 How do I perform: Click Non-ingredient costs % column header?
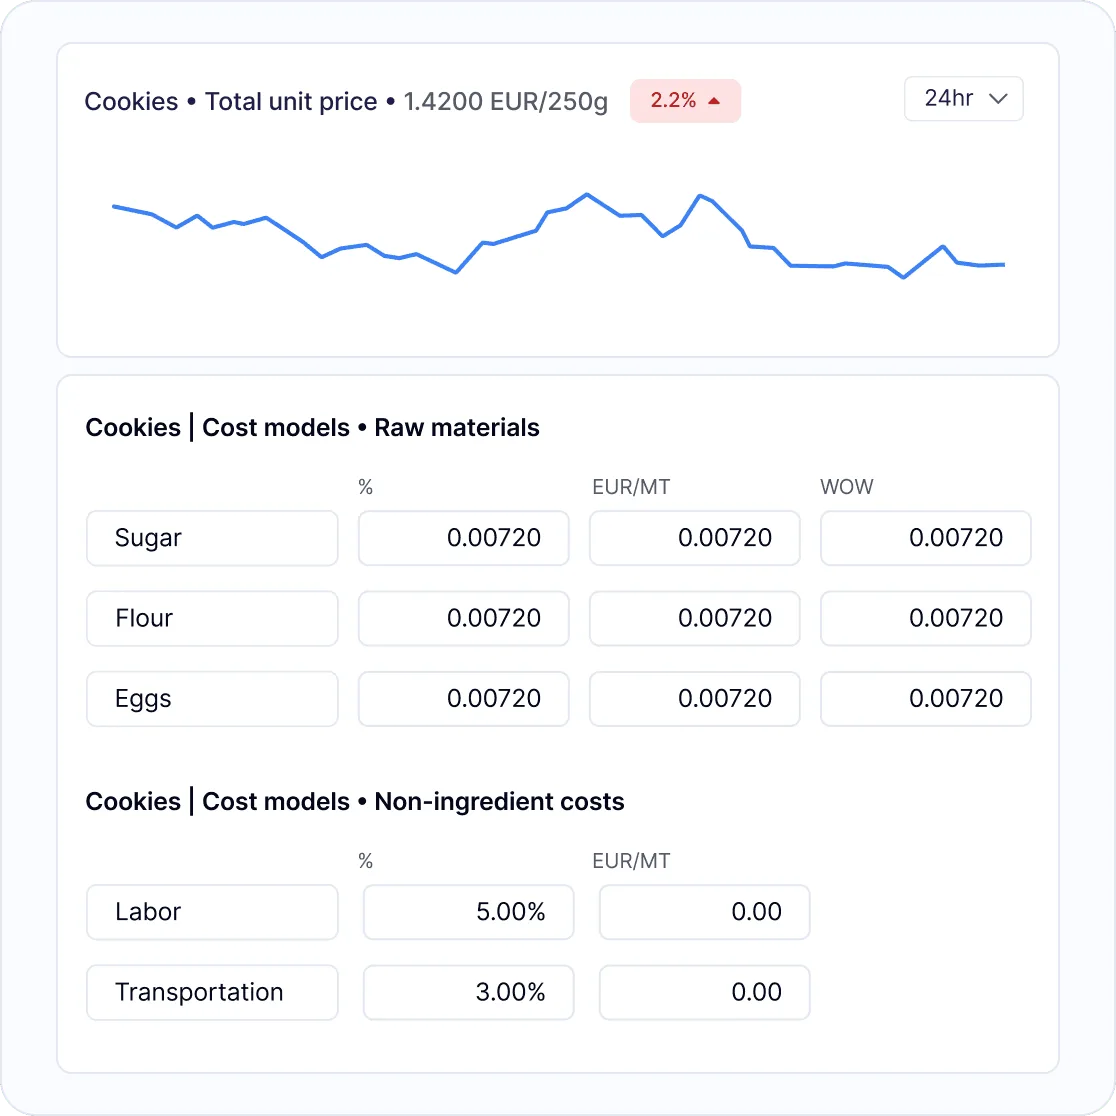366,861
